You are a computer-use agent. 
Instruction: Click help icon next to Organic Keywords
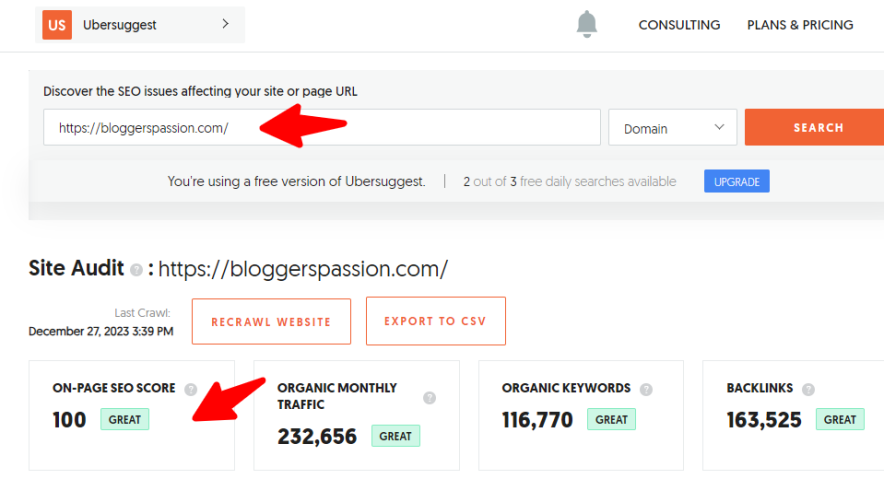point(646,389)
